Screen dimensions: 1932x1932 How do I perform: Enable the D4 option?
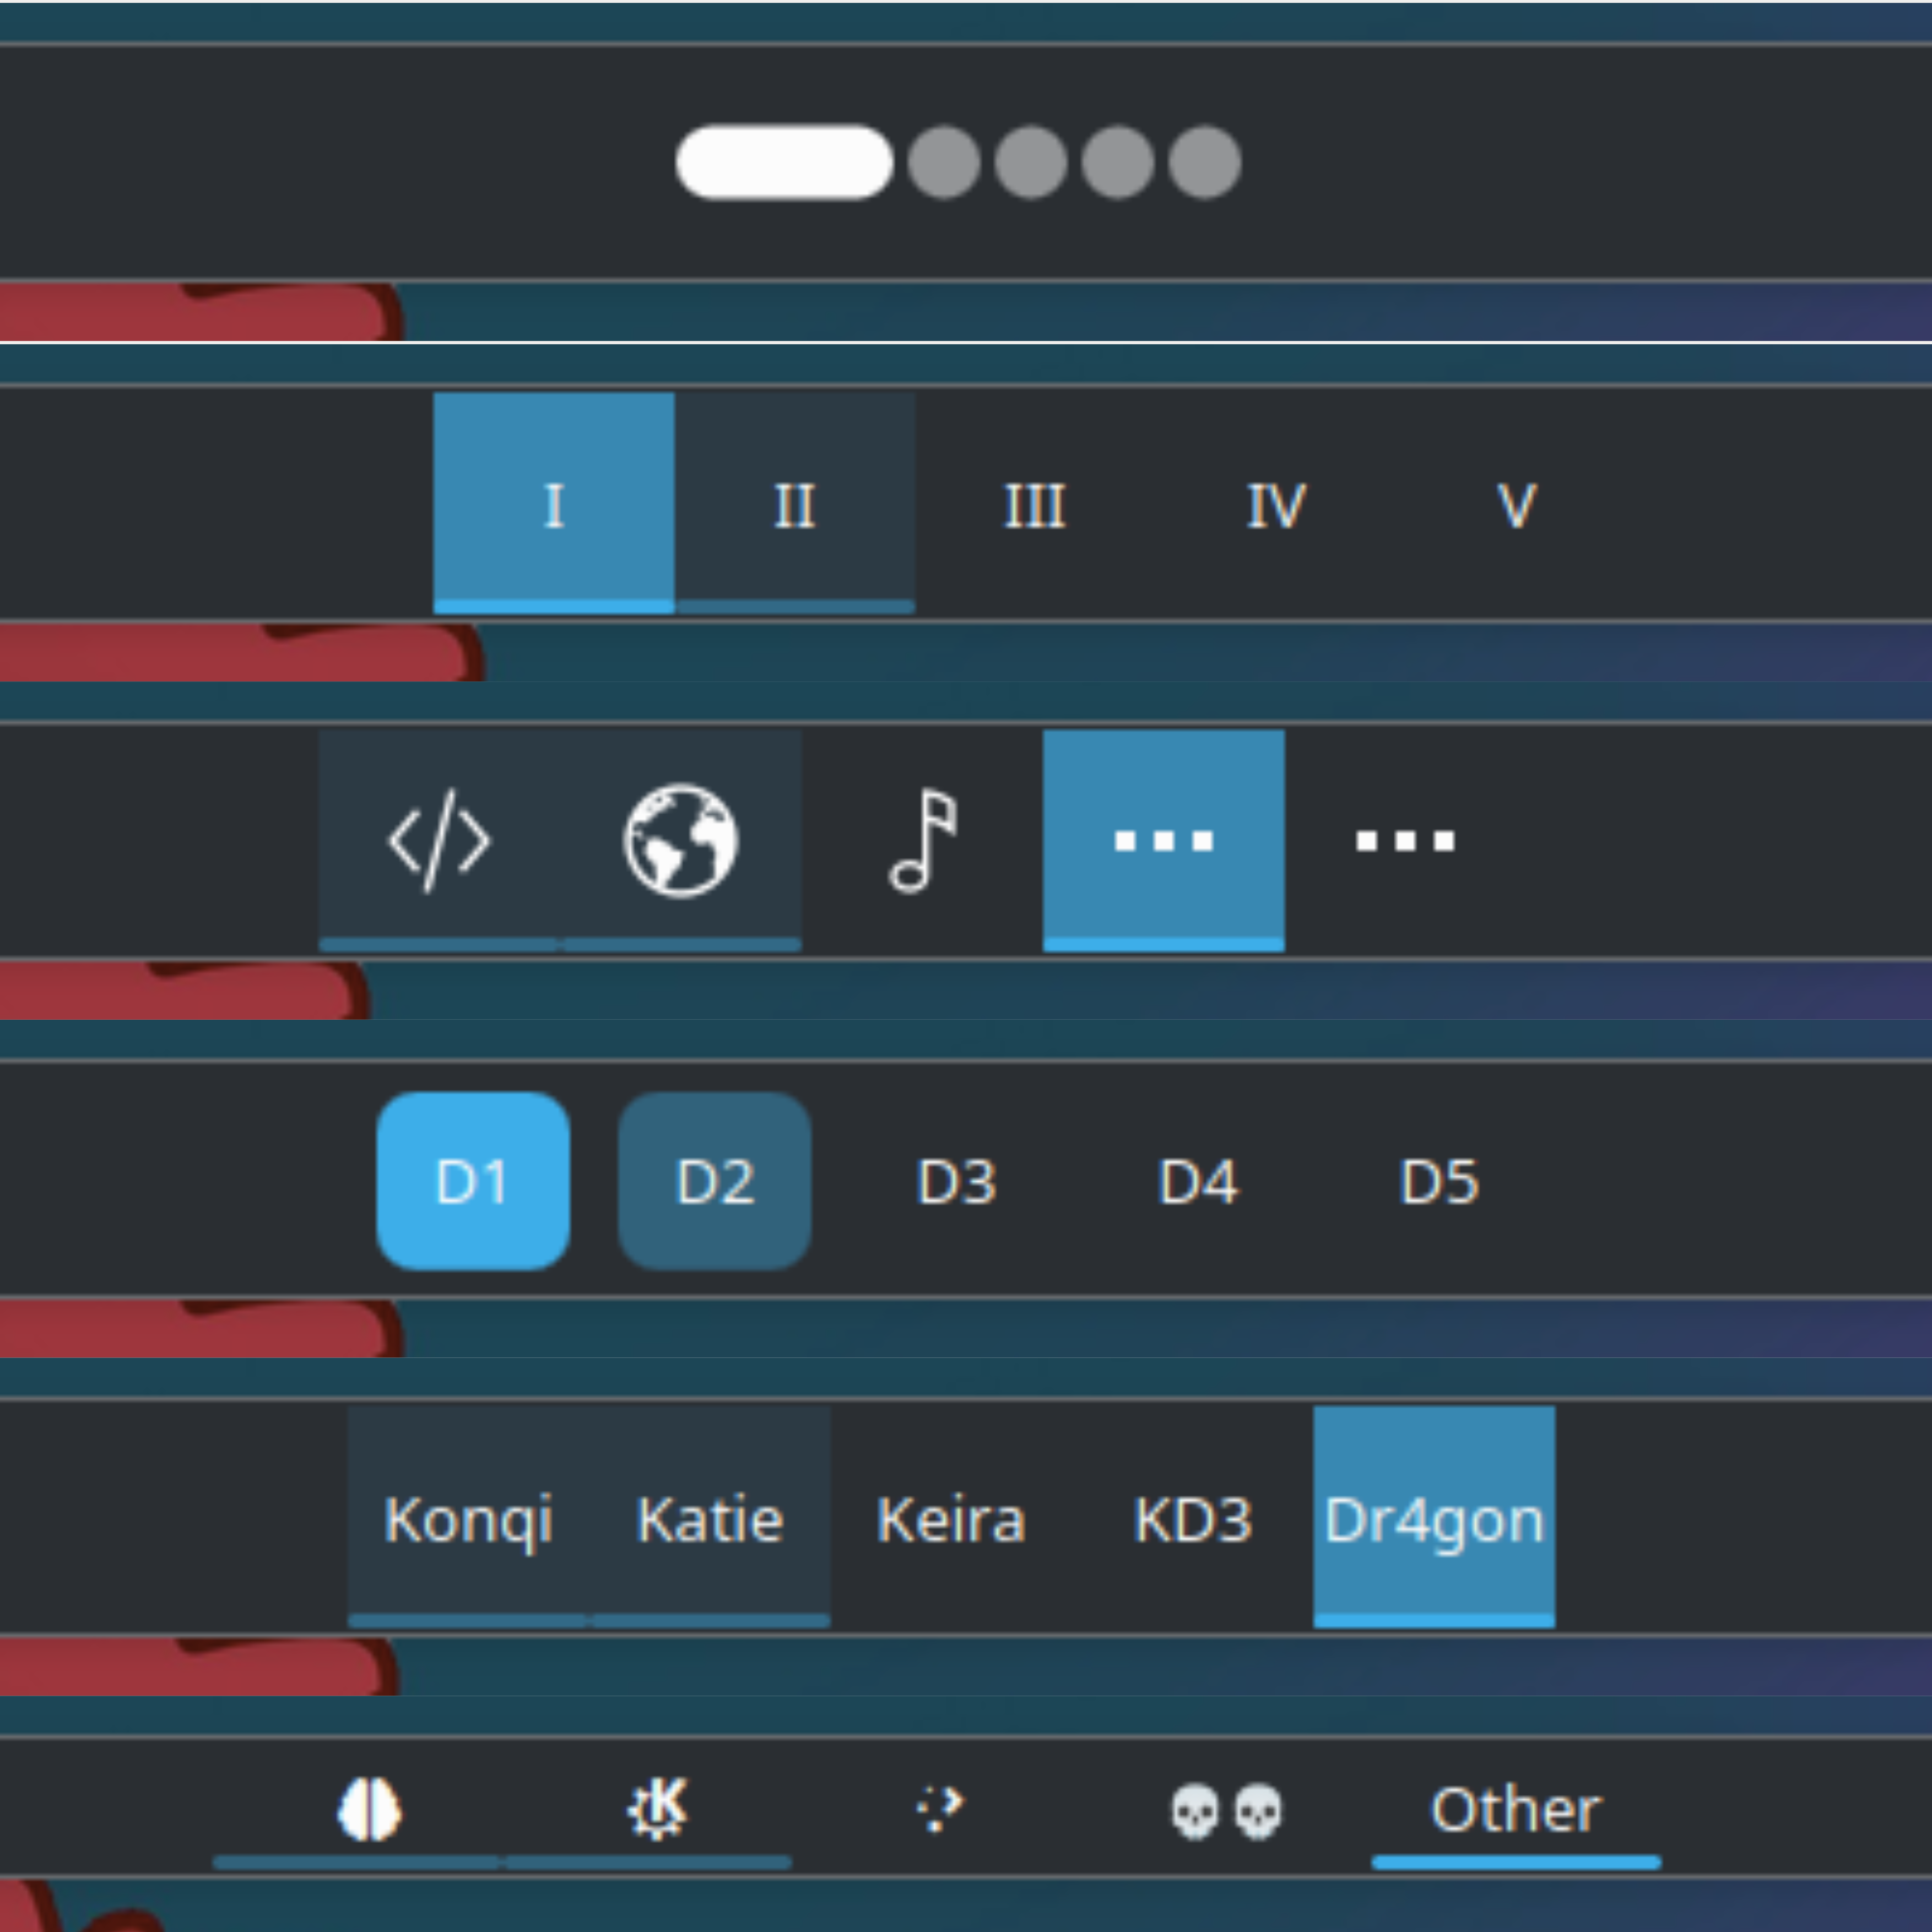point(1198,1182)
